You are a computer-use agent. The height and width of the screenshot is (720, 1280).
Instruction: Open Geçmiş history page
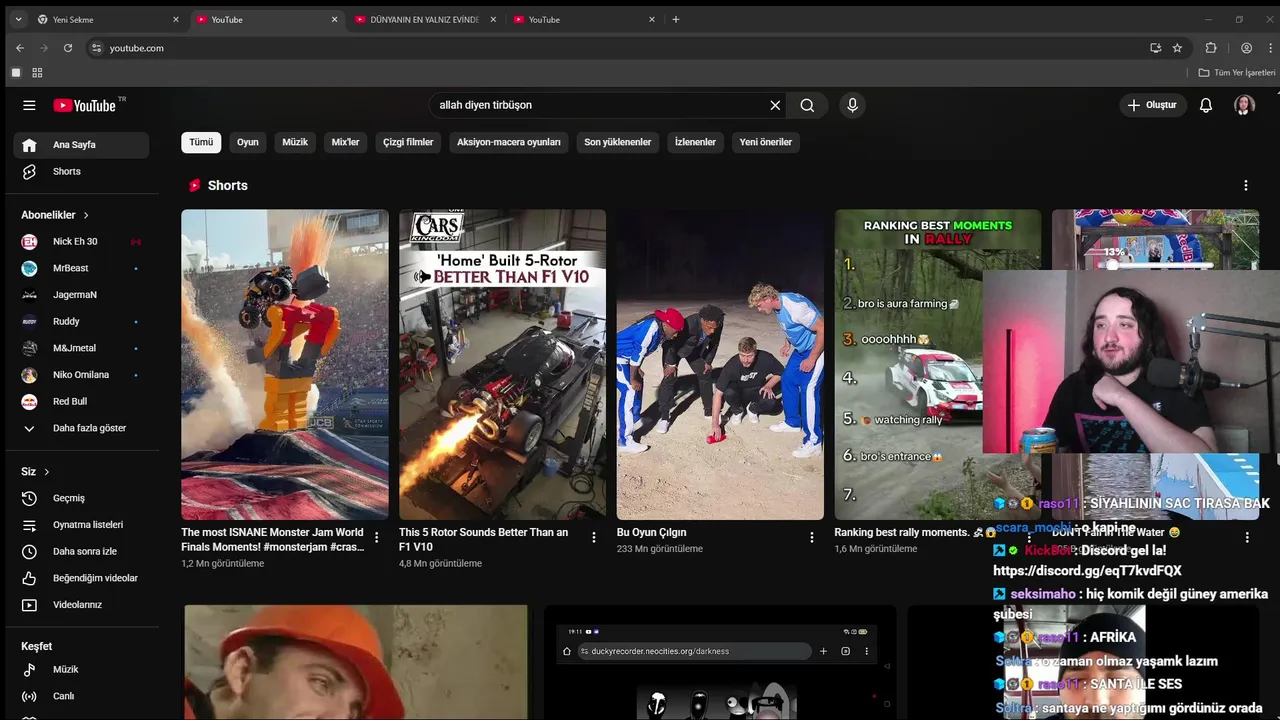pos(81,498)
